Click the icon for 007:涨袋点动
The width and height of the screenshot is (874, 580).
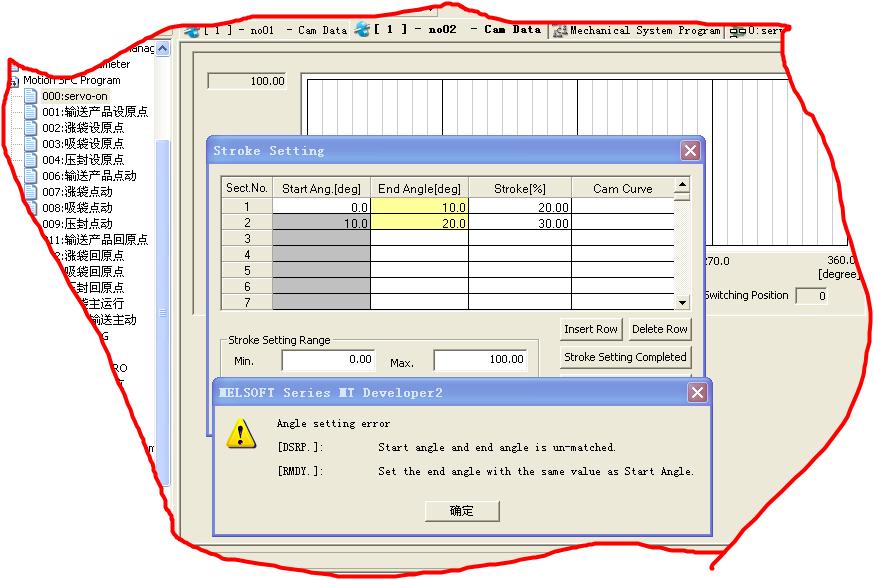pyautogui.click(x=31, y=192)
